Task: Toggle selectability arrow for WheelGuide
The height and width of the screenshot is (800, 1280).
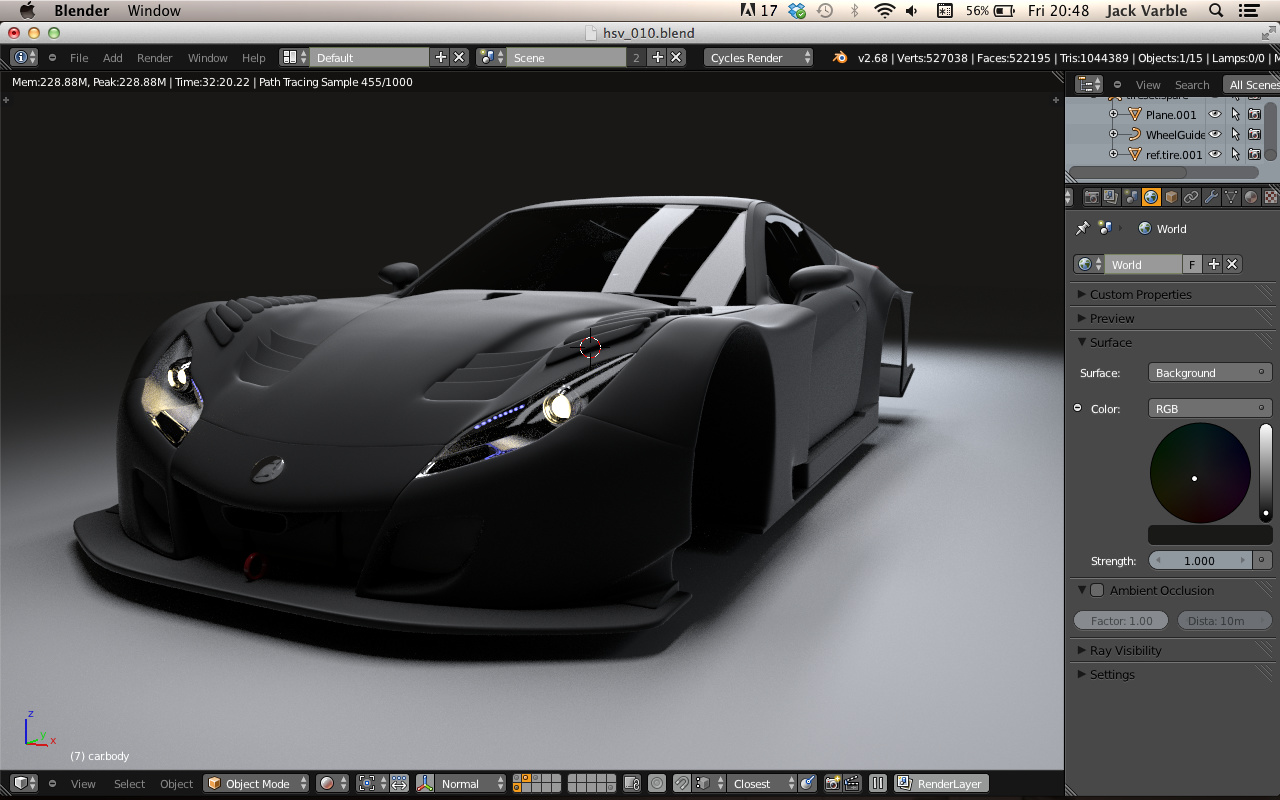Action: click(1235, 134)
